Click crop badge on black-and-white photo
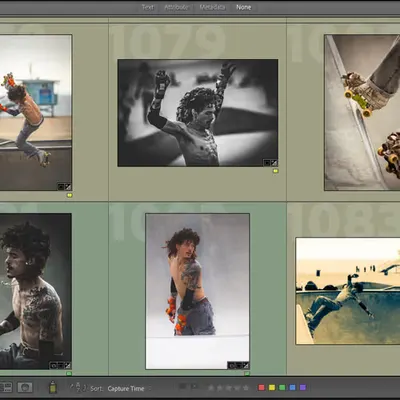 point(267,163)
